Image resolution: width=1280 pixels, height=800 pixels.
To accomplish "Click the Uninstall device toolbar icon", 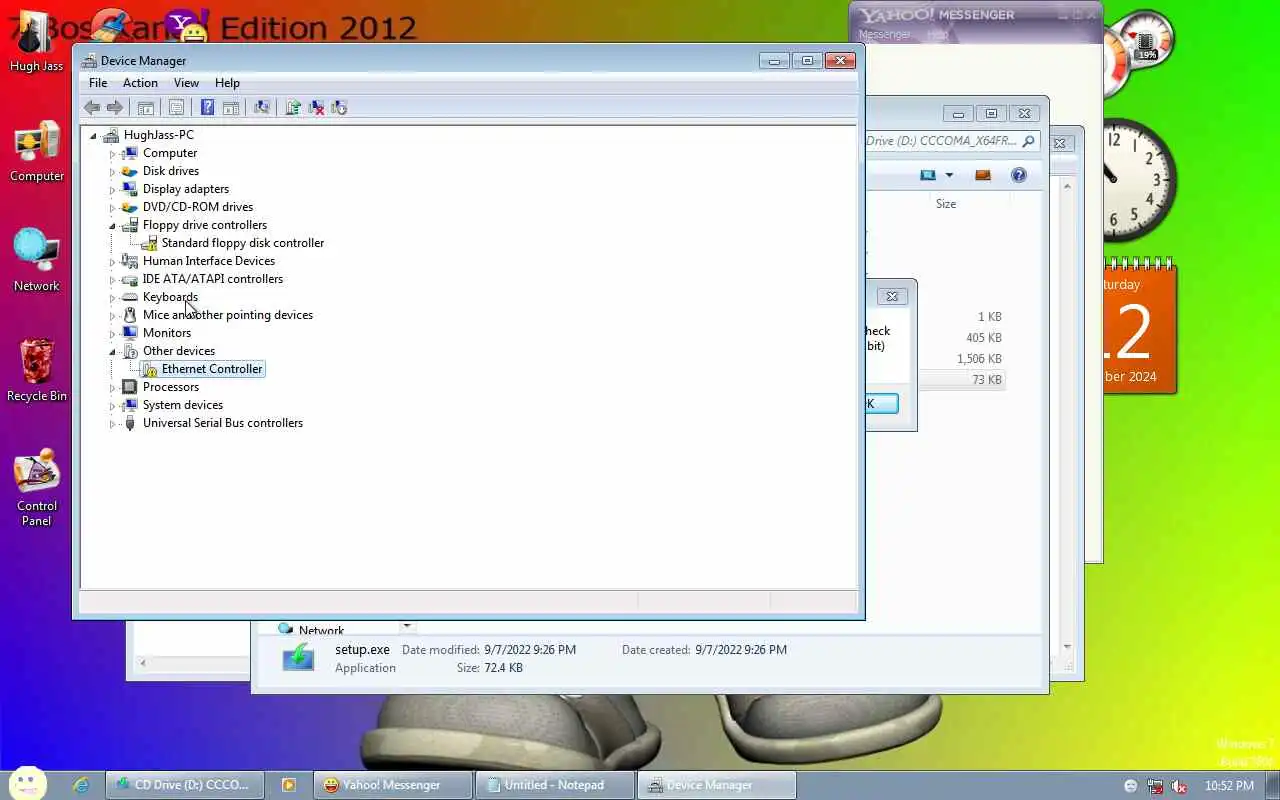I will click(316, 108).
